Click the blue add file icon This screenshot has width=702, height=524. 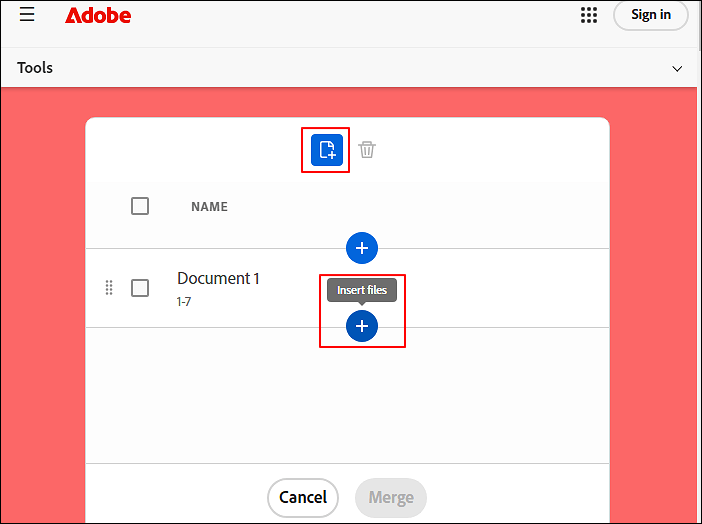point(326,150)
